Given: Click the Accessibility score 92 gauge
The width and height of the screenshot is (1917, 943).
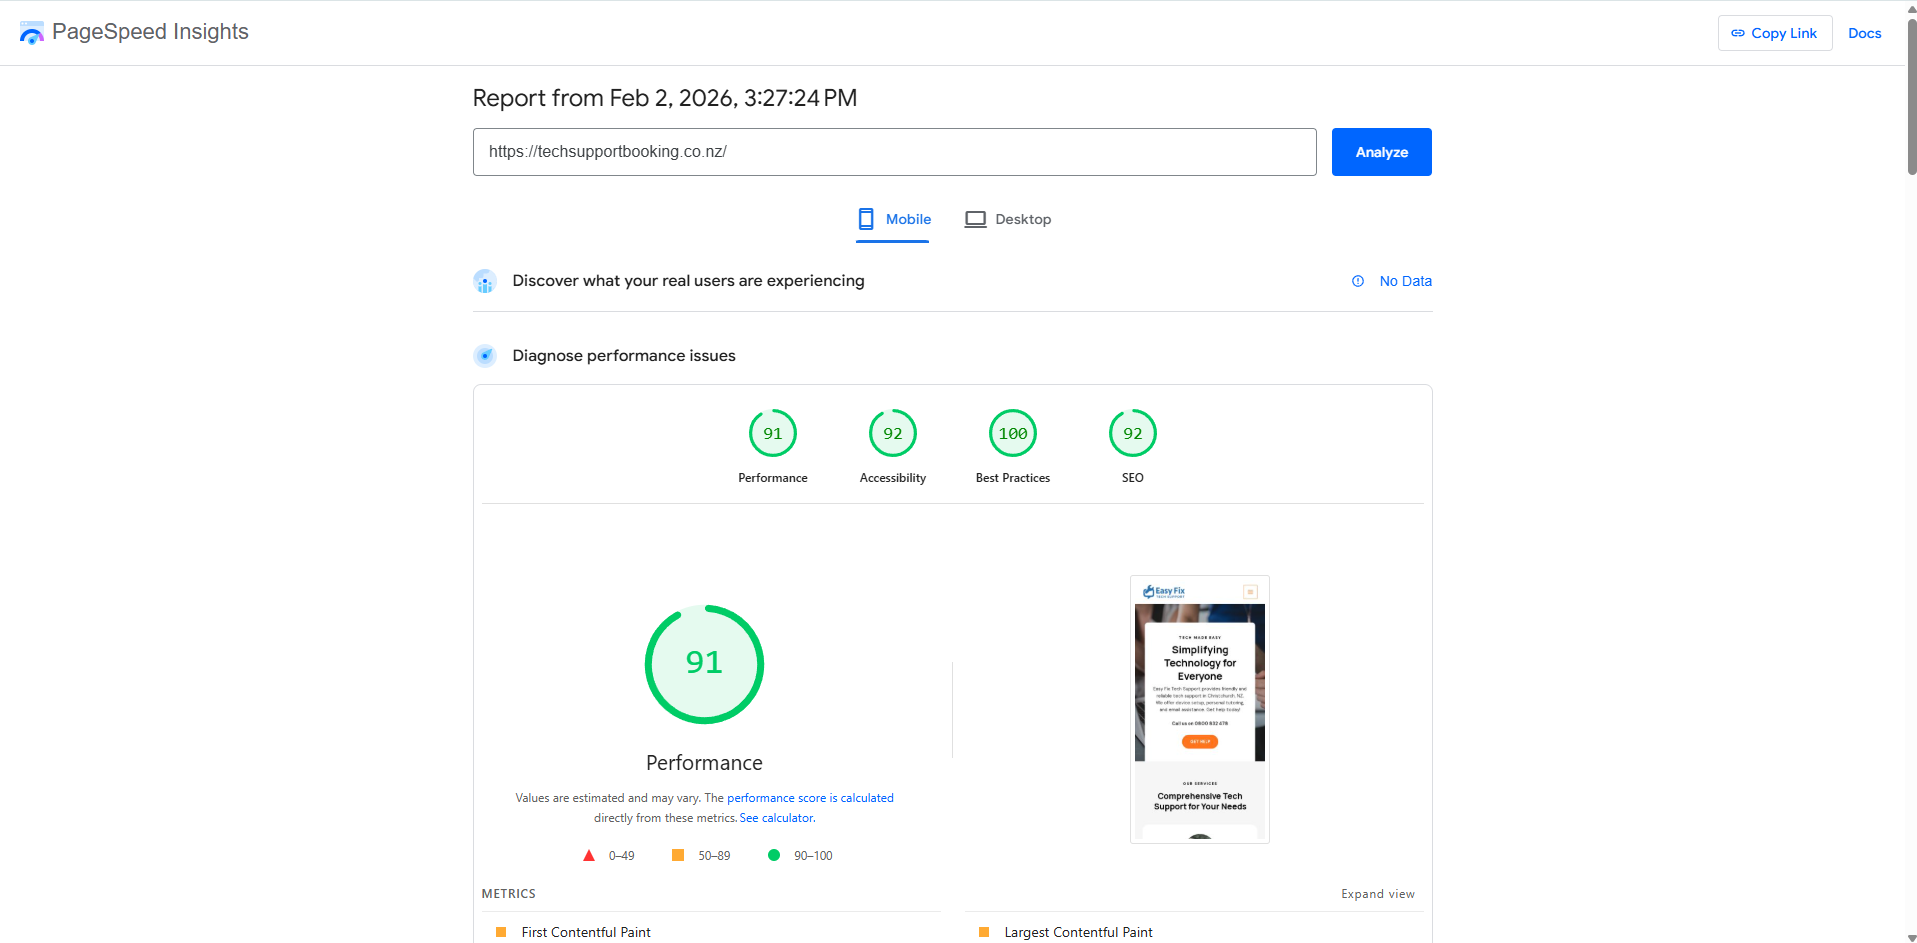Looking at the screenshot, I should point(892,434).
